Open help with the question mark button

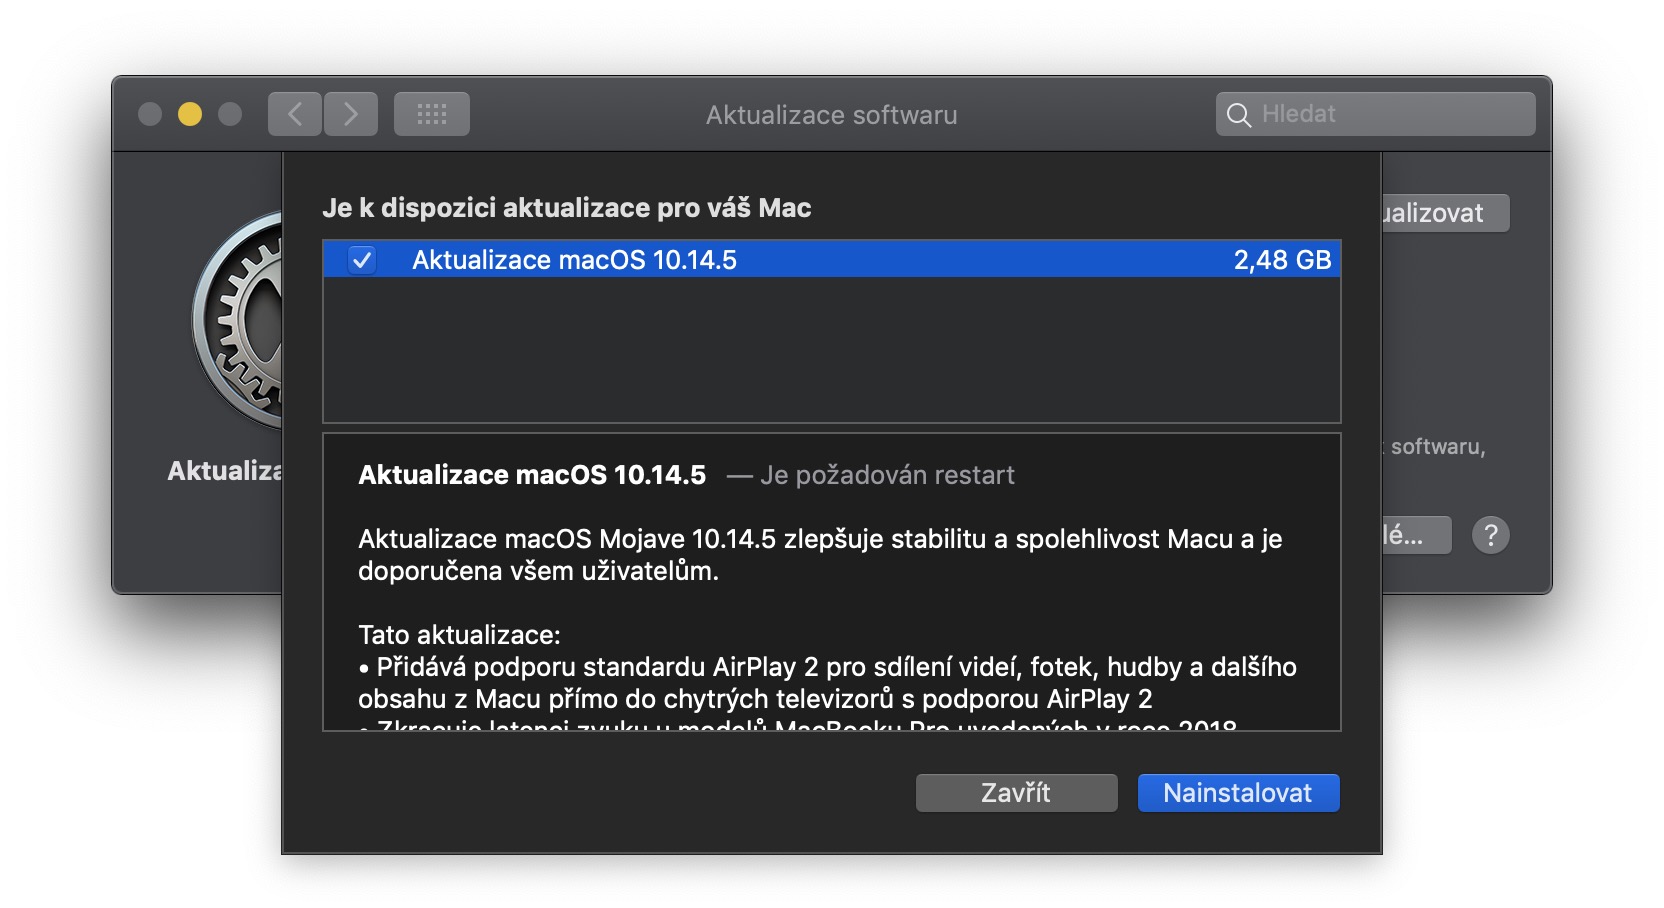coord(1490,535)
